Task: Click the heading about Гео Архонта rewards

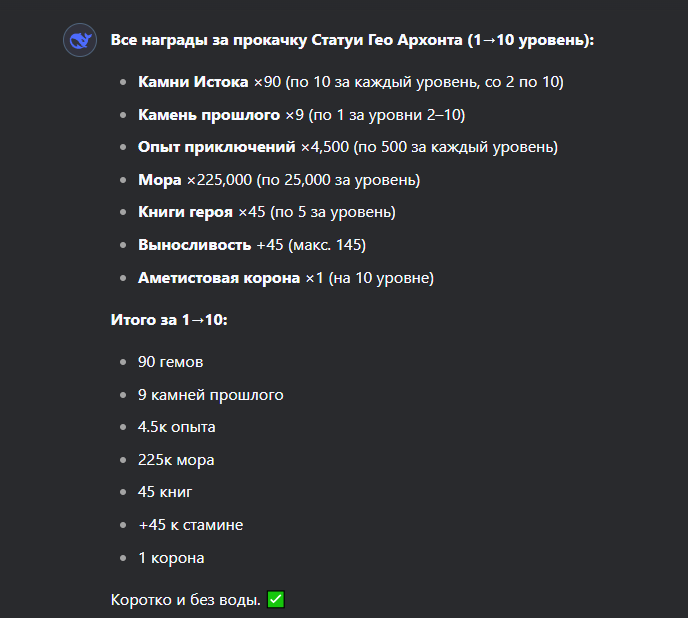Action: (352, 40)
